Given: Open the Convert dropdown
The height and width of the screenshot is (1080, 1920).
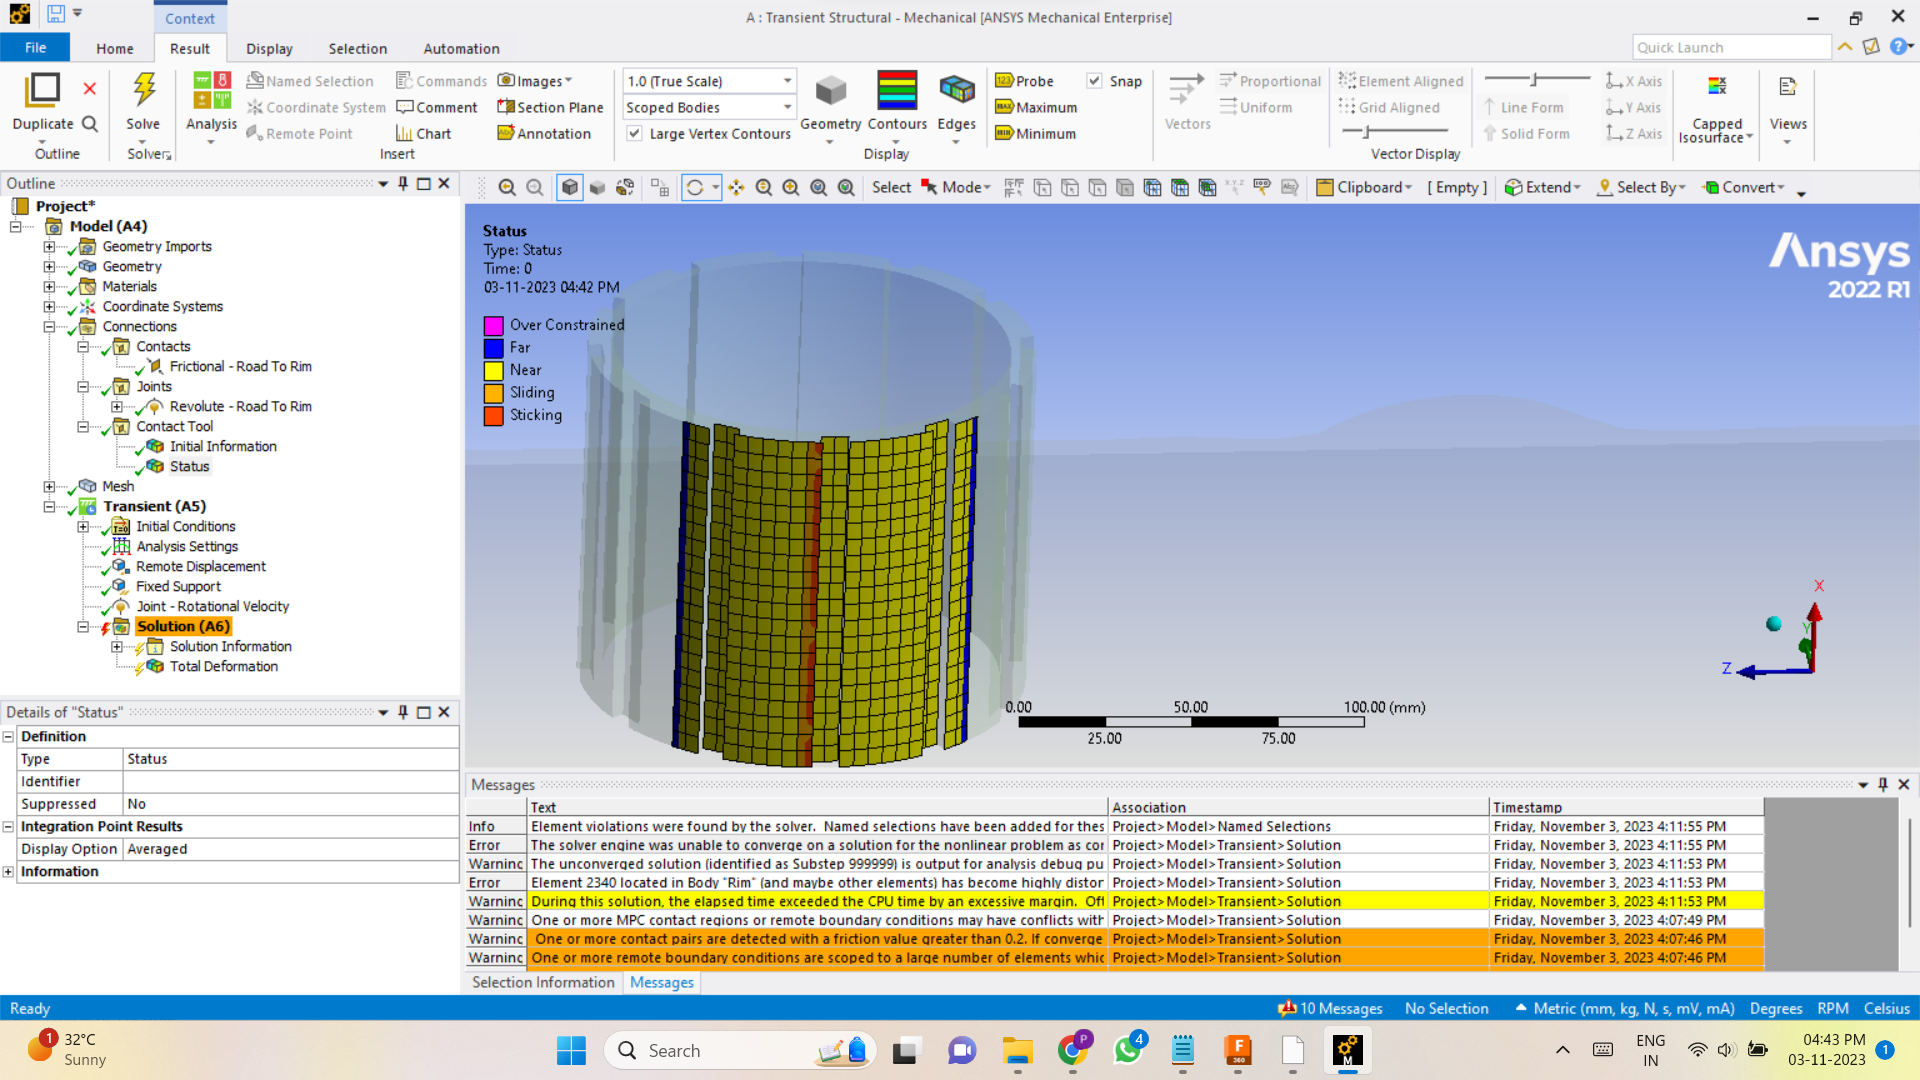Looking at the screenshot, I should pyautogui.click(x=1744, y=187).
